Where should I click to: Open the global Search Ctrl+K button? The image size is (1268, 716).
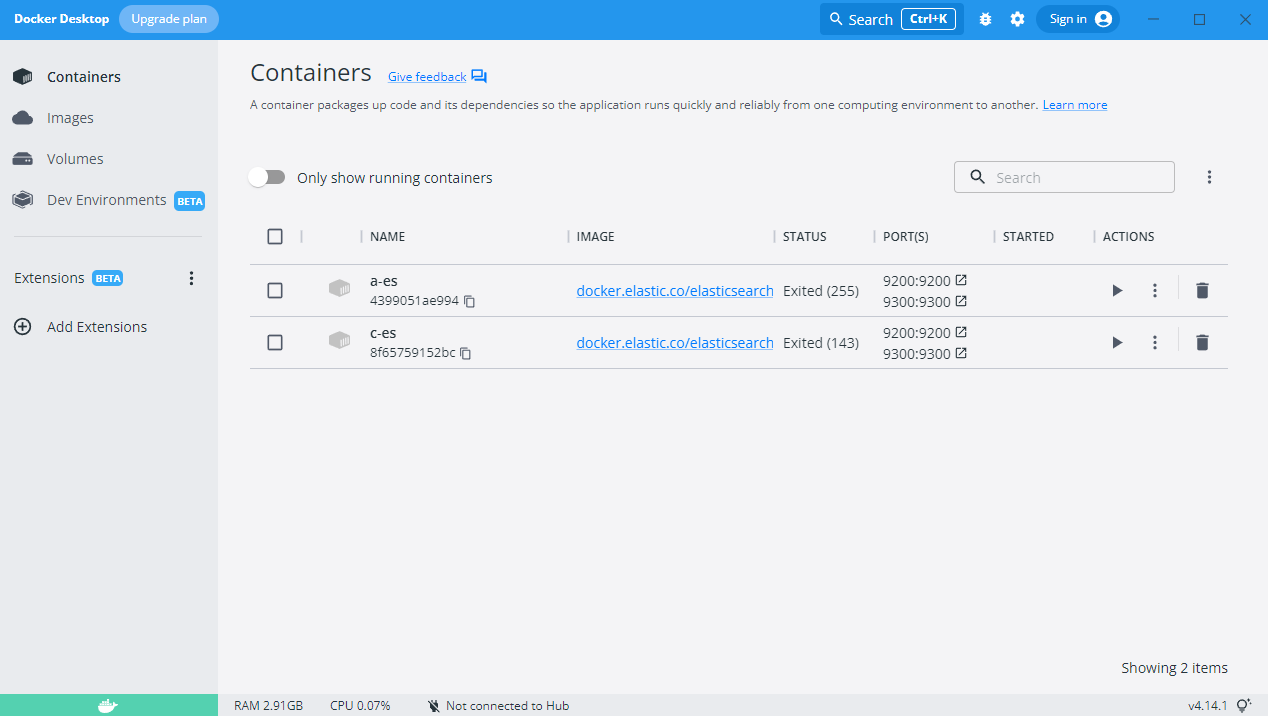pyautogui.click(x=891, y=19)
